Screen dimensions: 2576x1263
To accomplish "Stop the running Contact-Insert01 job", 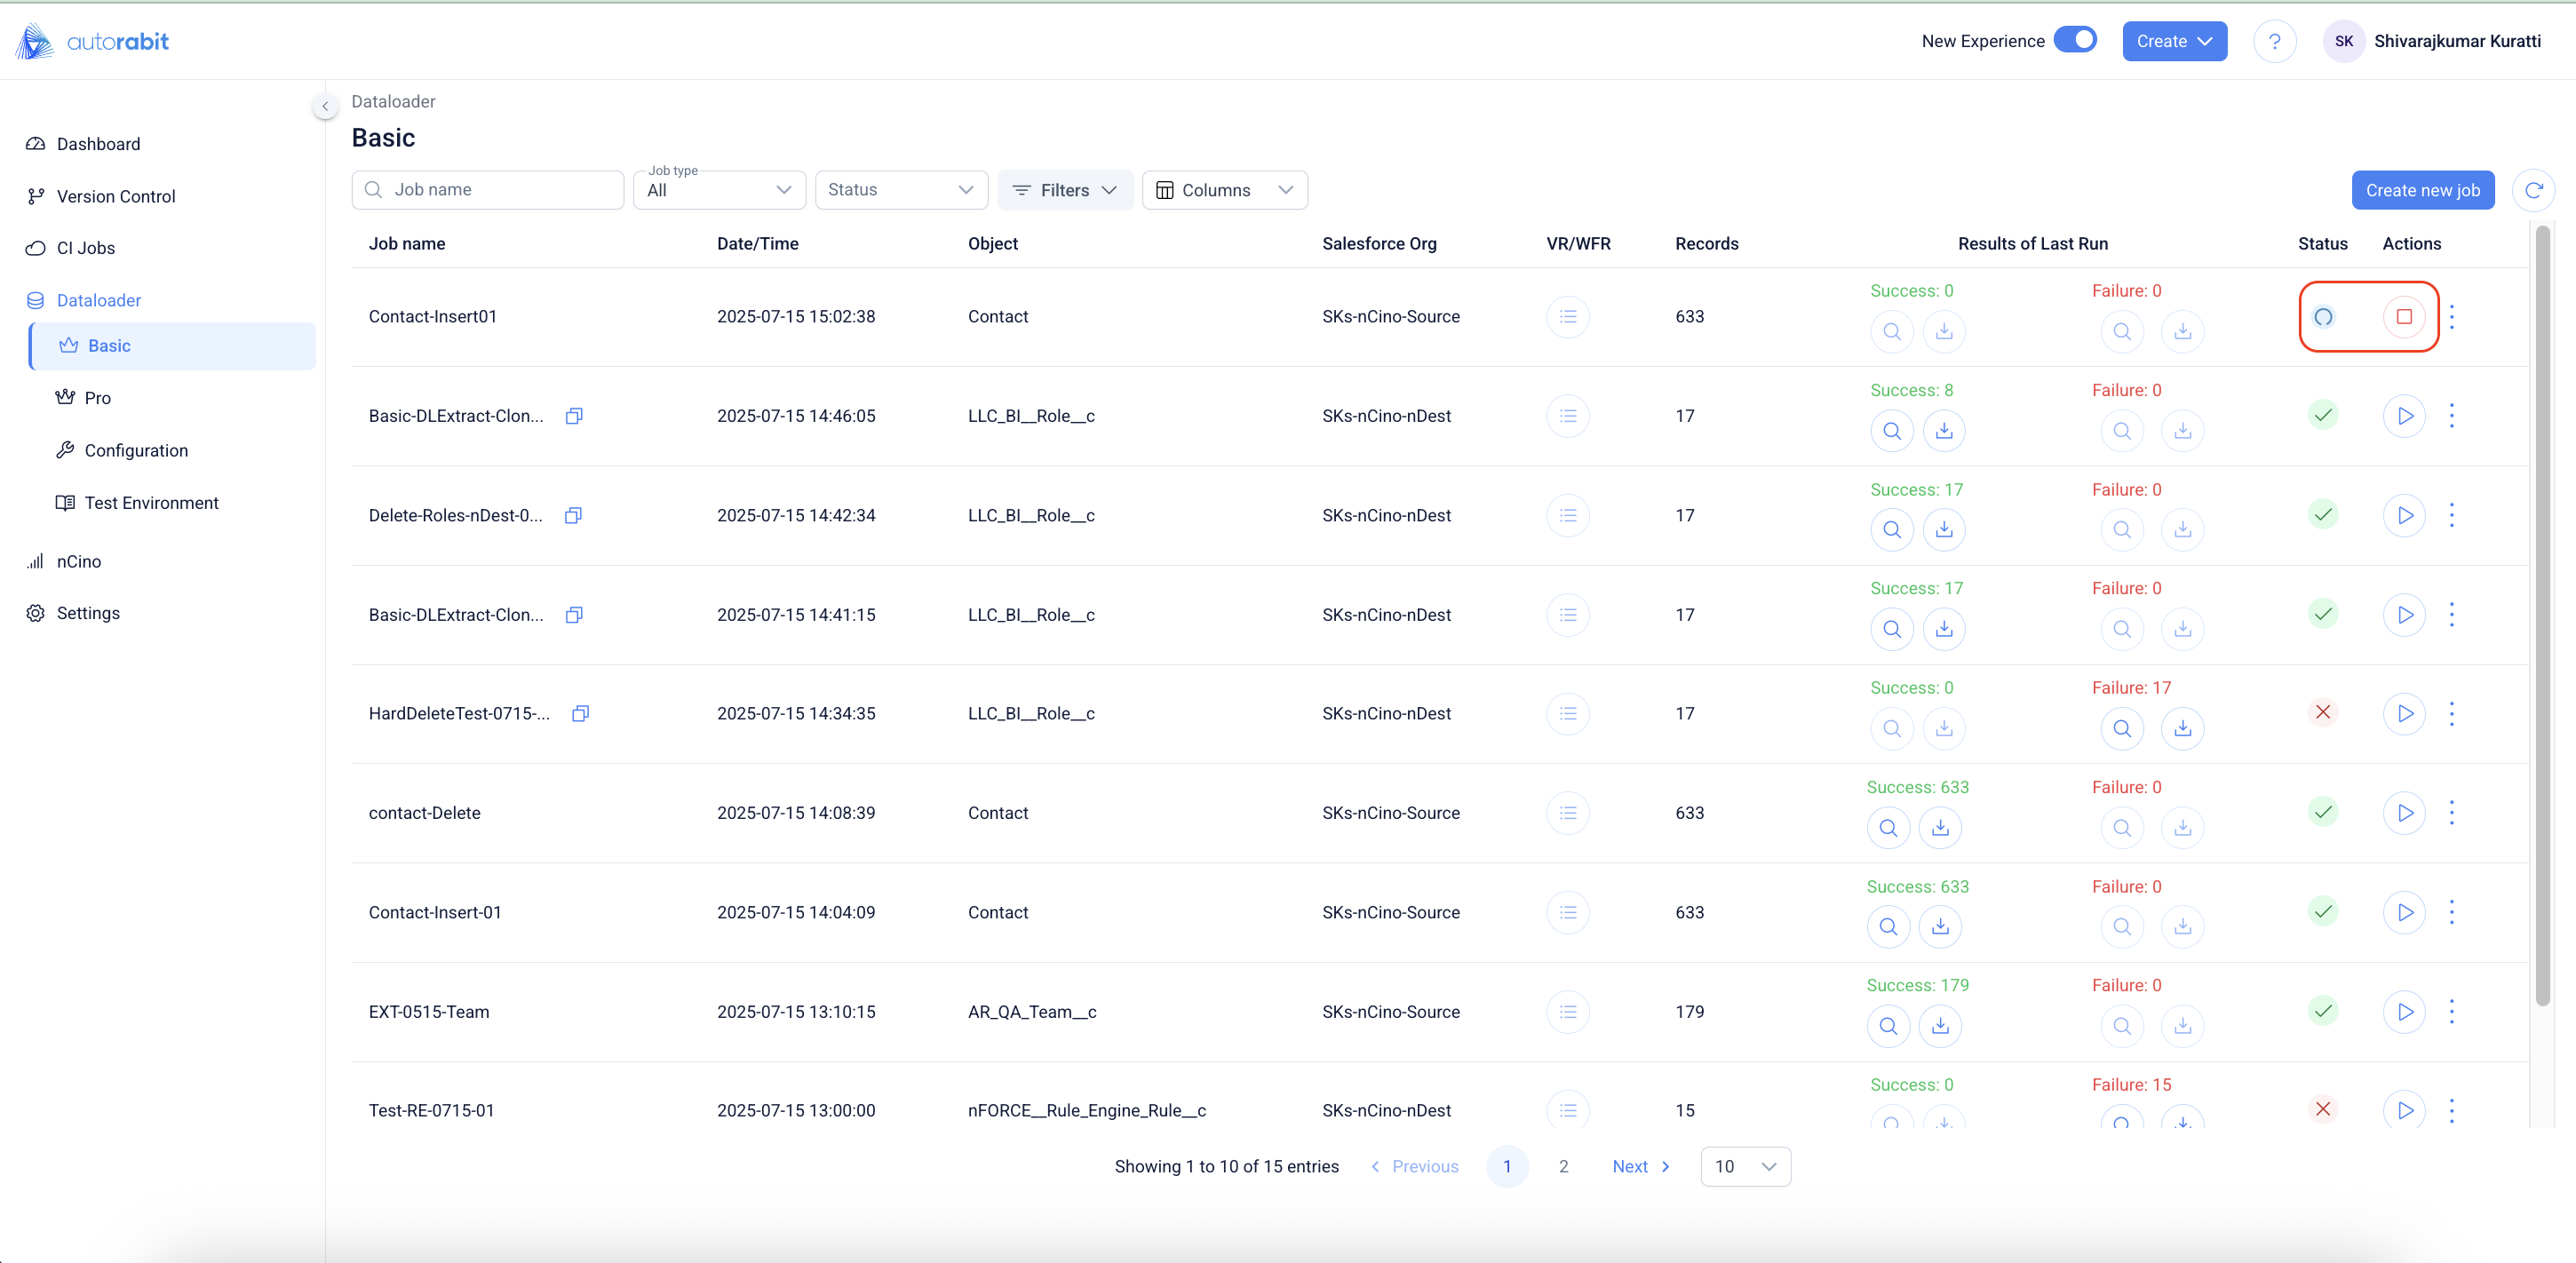I will coord(2404,317).
